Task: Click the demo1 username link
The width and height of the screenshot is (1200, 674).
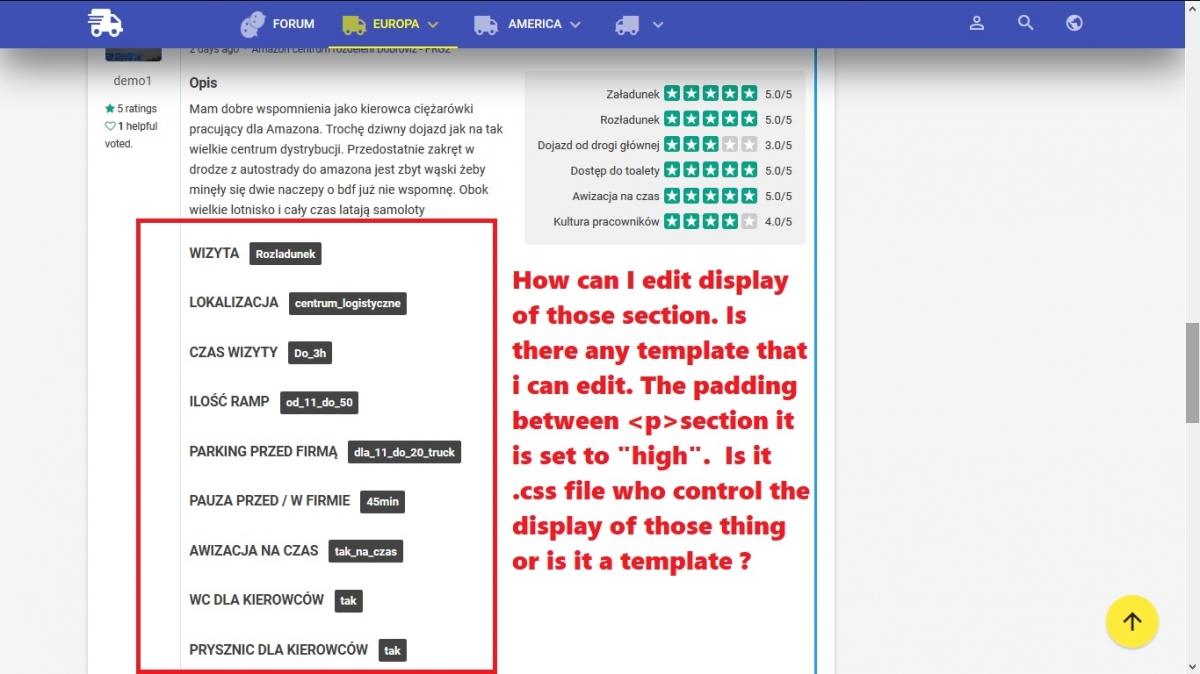Action: point(132,81)
